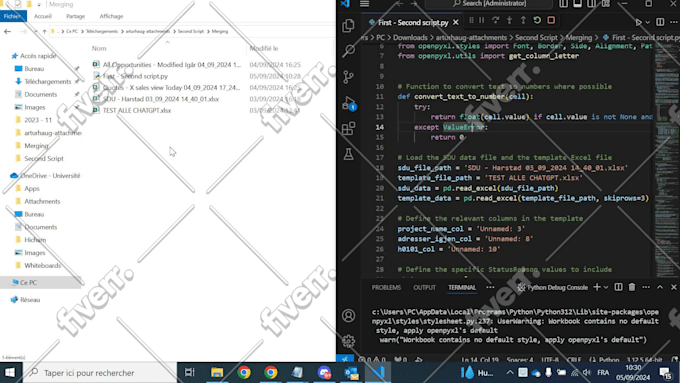
Task: Step over in the debug toolbar
Action: pos(495,20)
